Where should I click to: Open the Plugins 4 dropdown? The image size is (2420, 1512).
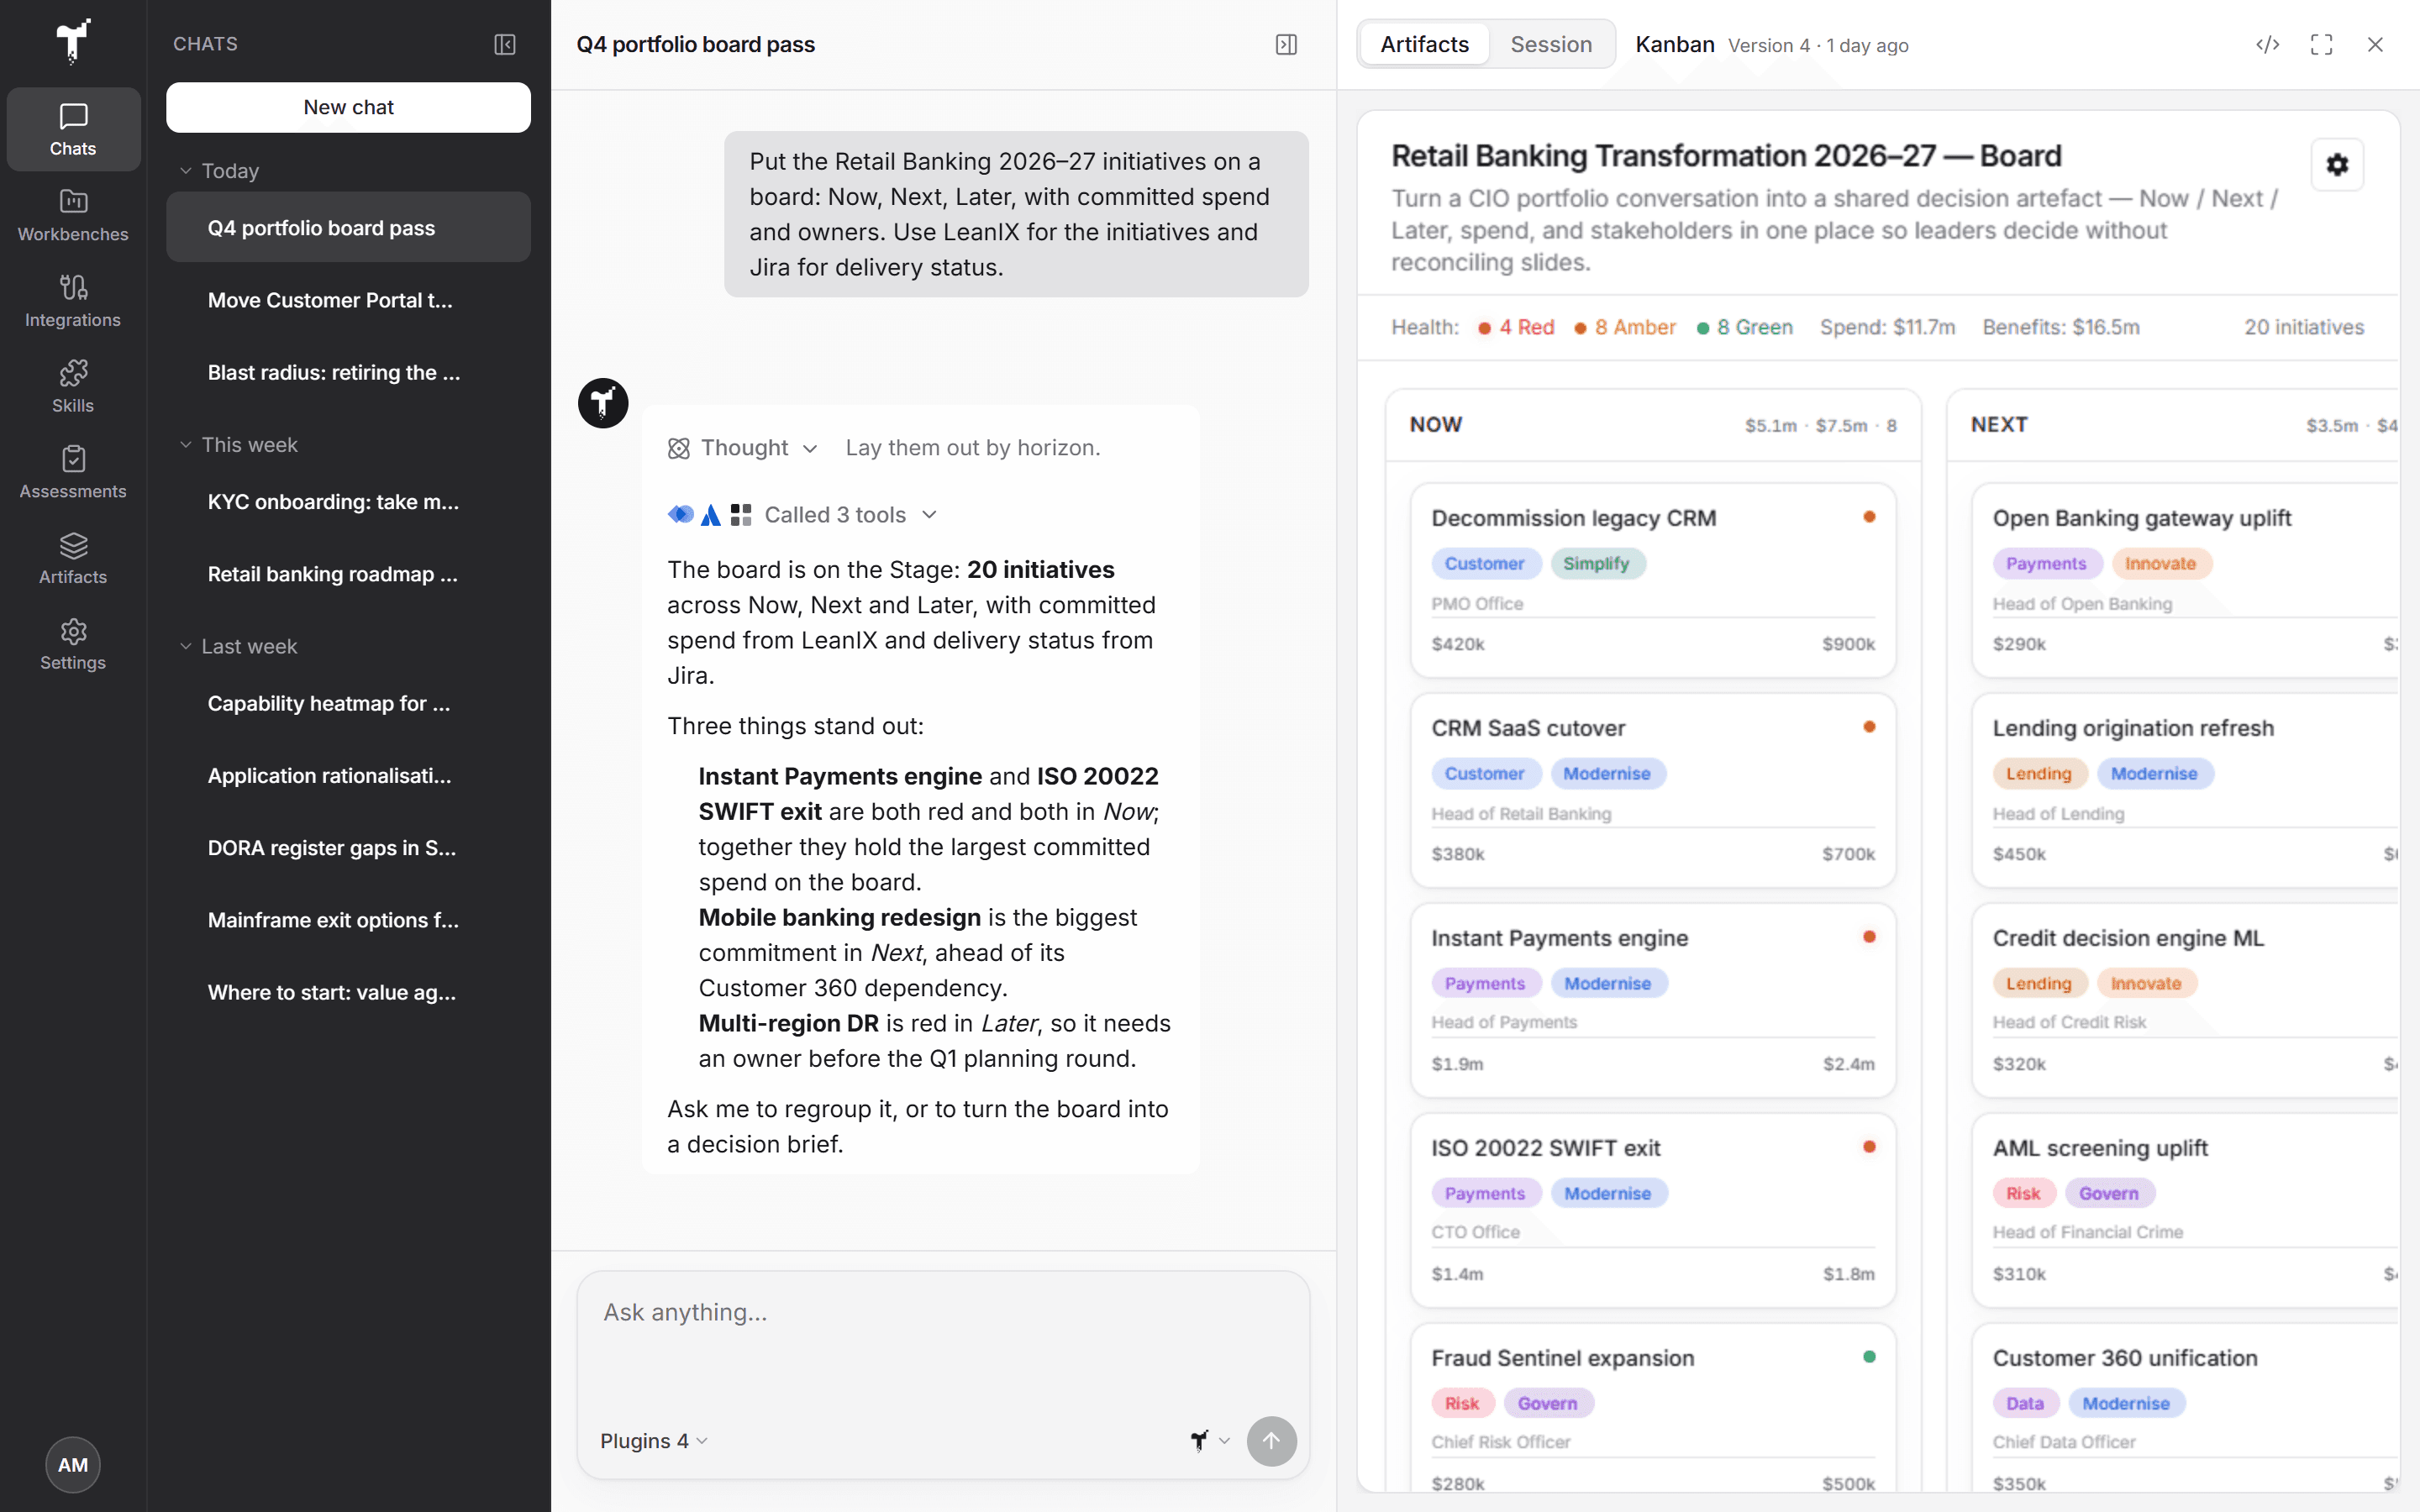pyautogui.click(x=654, y=1441)
